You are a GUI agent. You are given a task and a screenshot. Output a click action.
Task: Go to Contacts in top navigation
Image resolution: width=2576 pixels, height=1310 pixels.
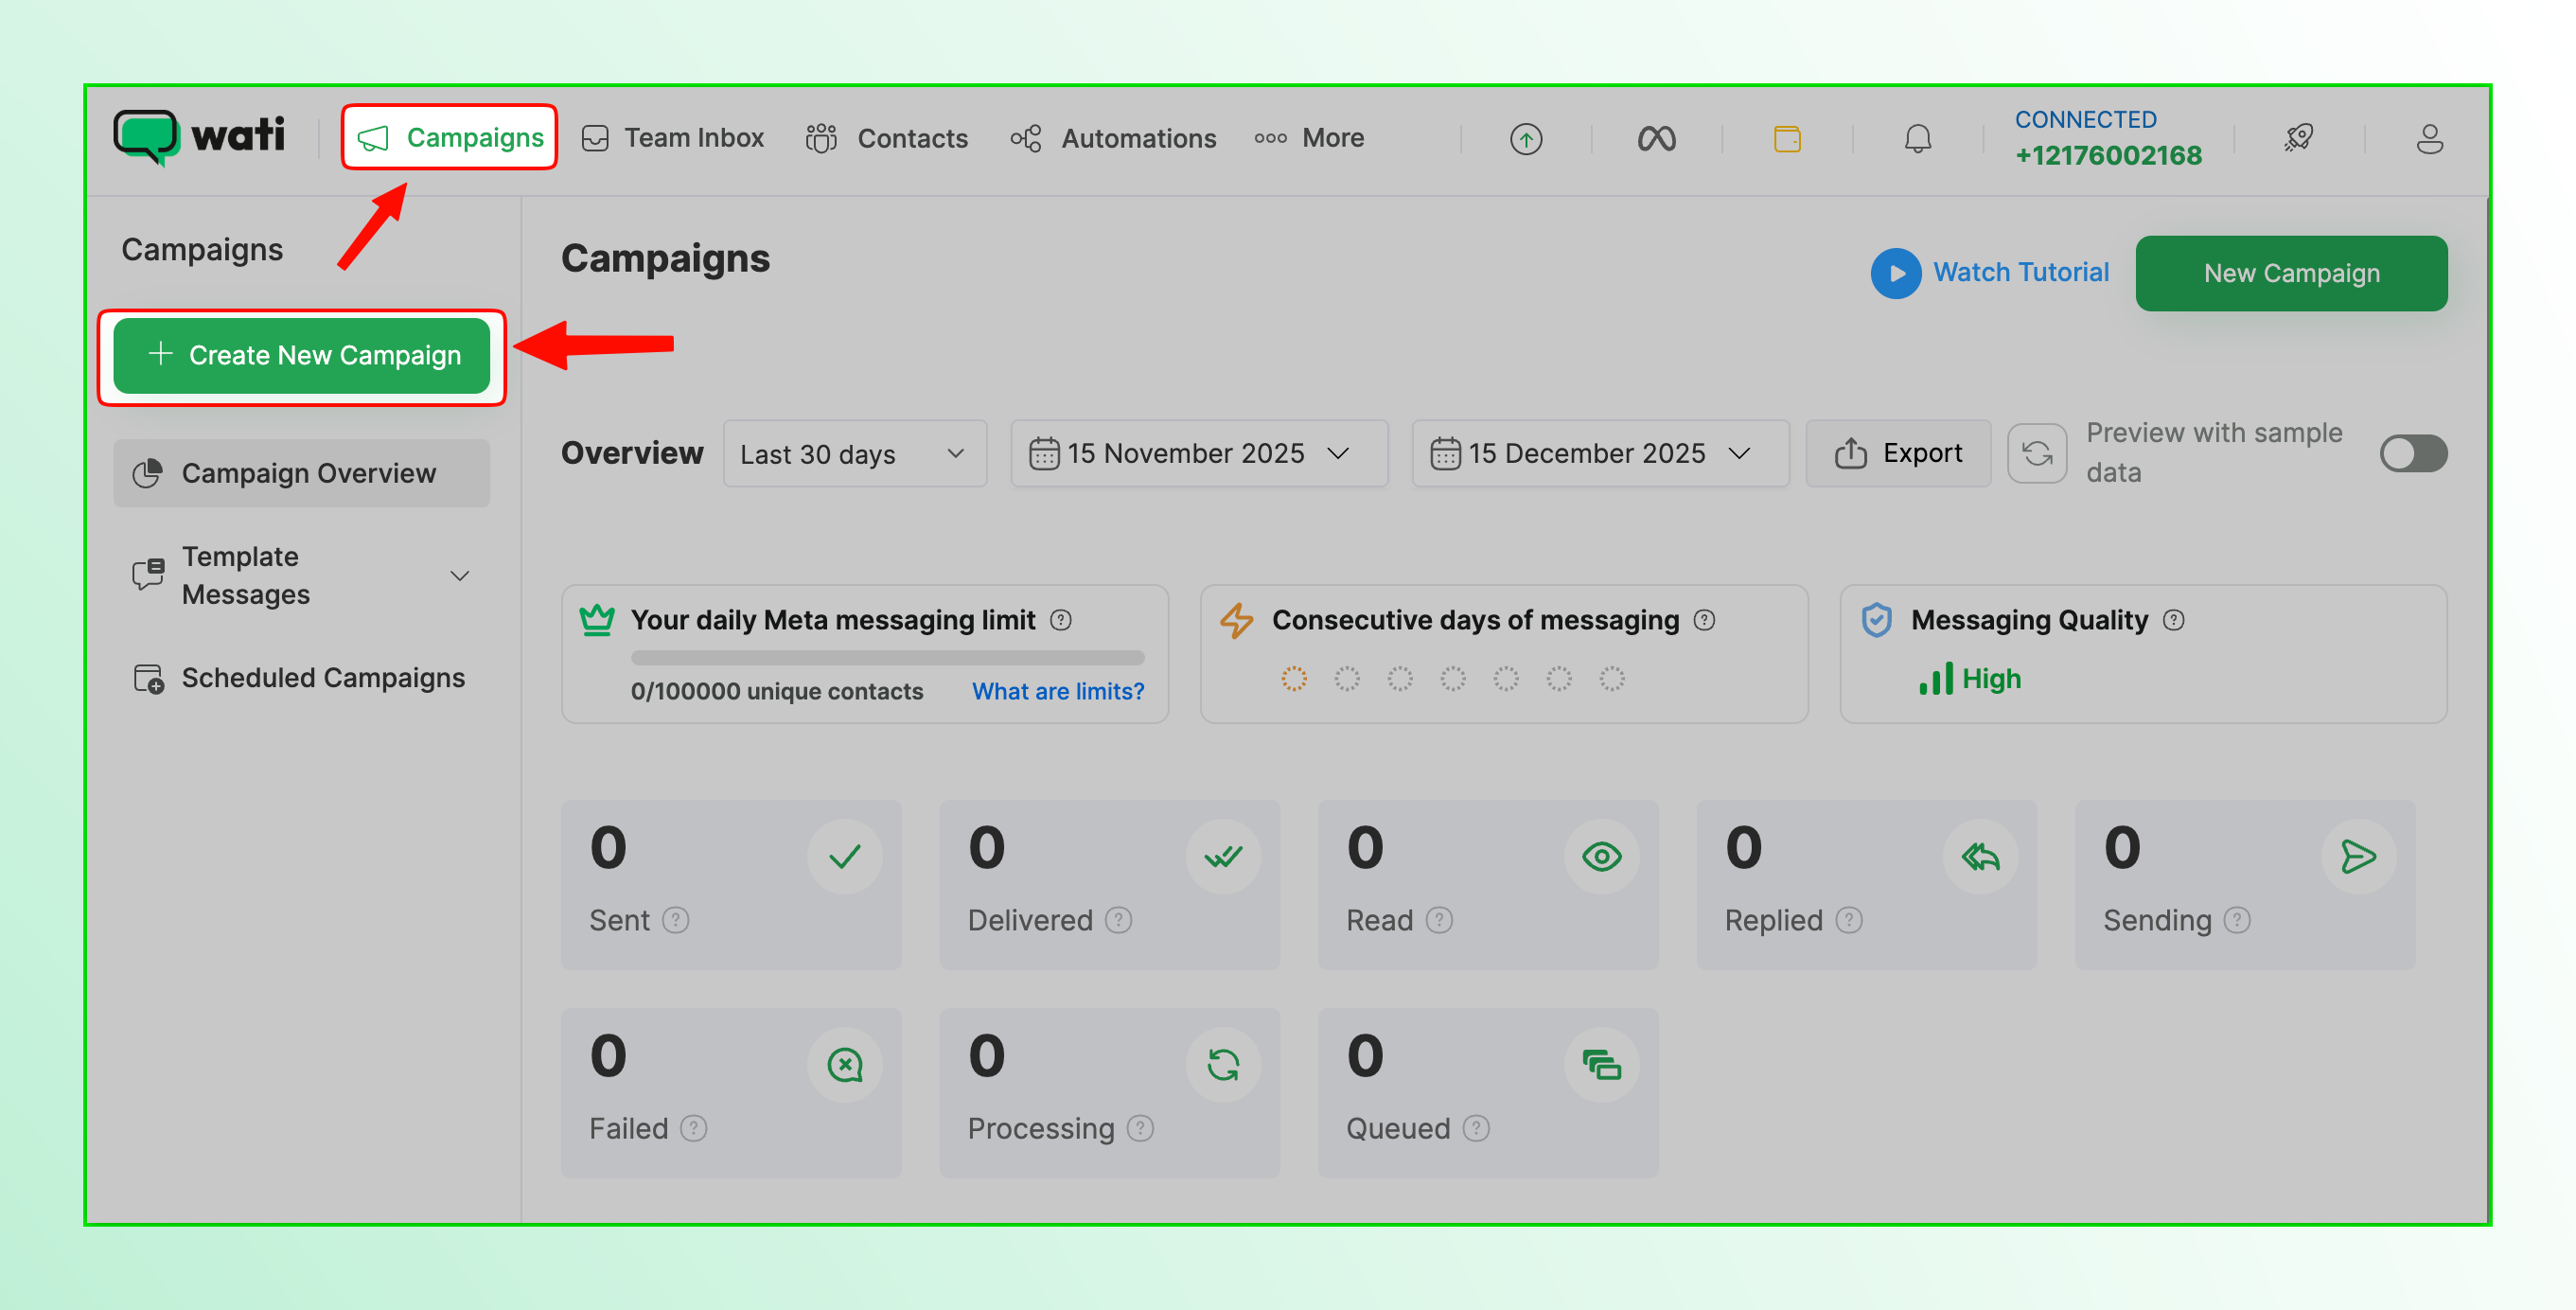coord(886,138)
